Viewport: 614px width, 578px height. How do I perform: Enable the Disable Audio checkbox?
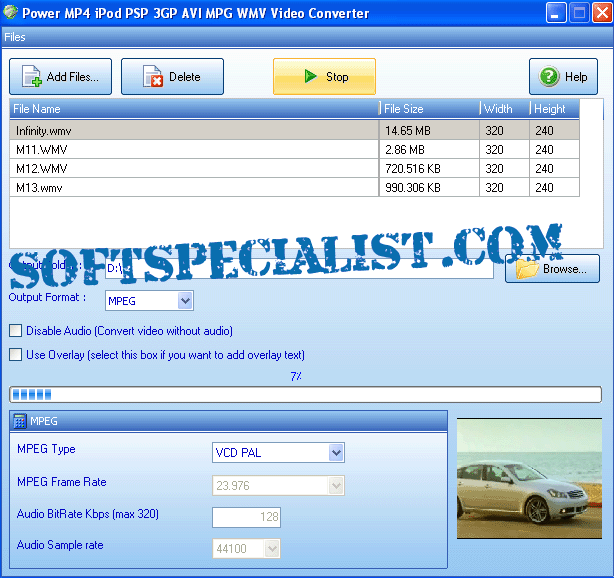point(15,331)
